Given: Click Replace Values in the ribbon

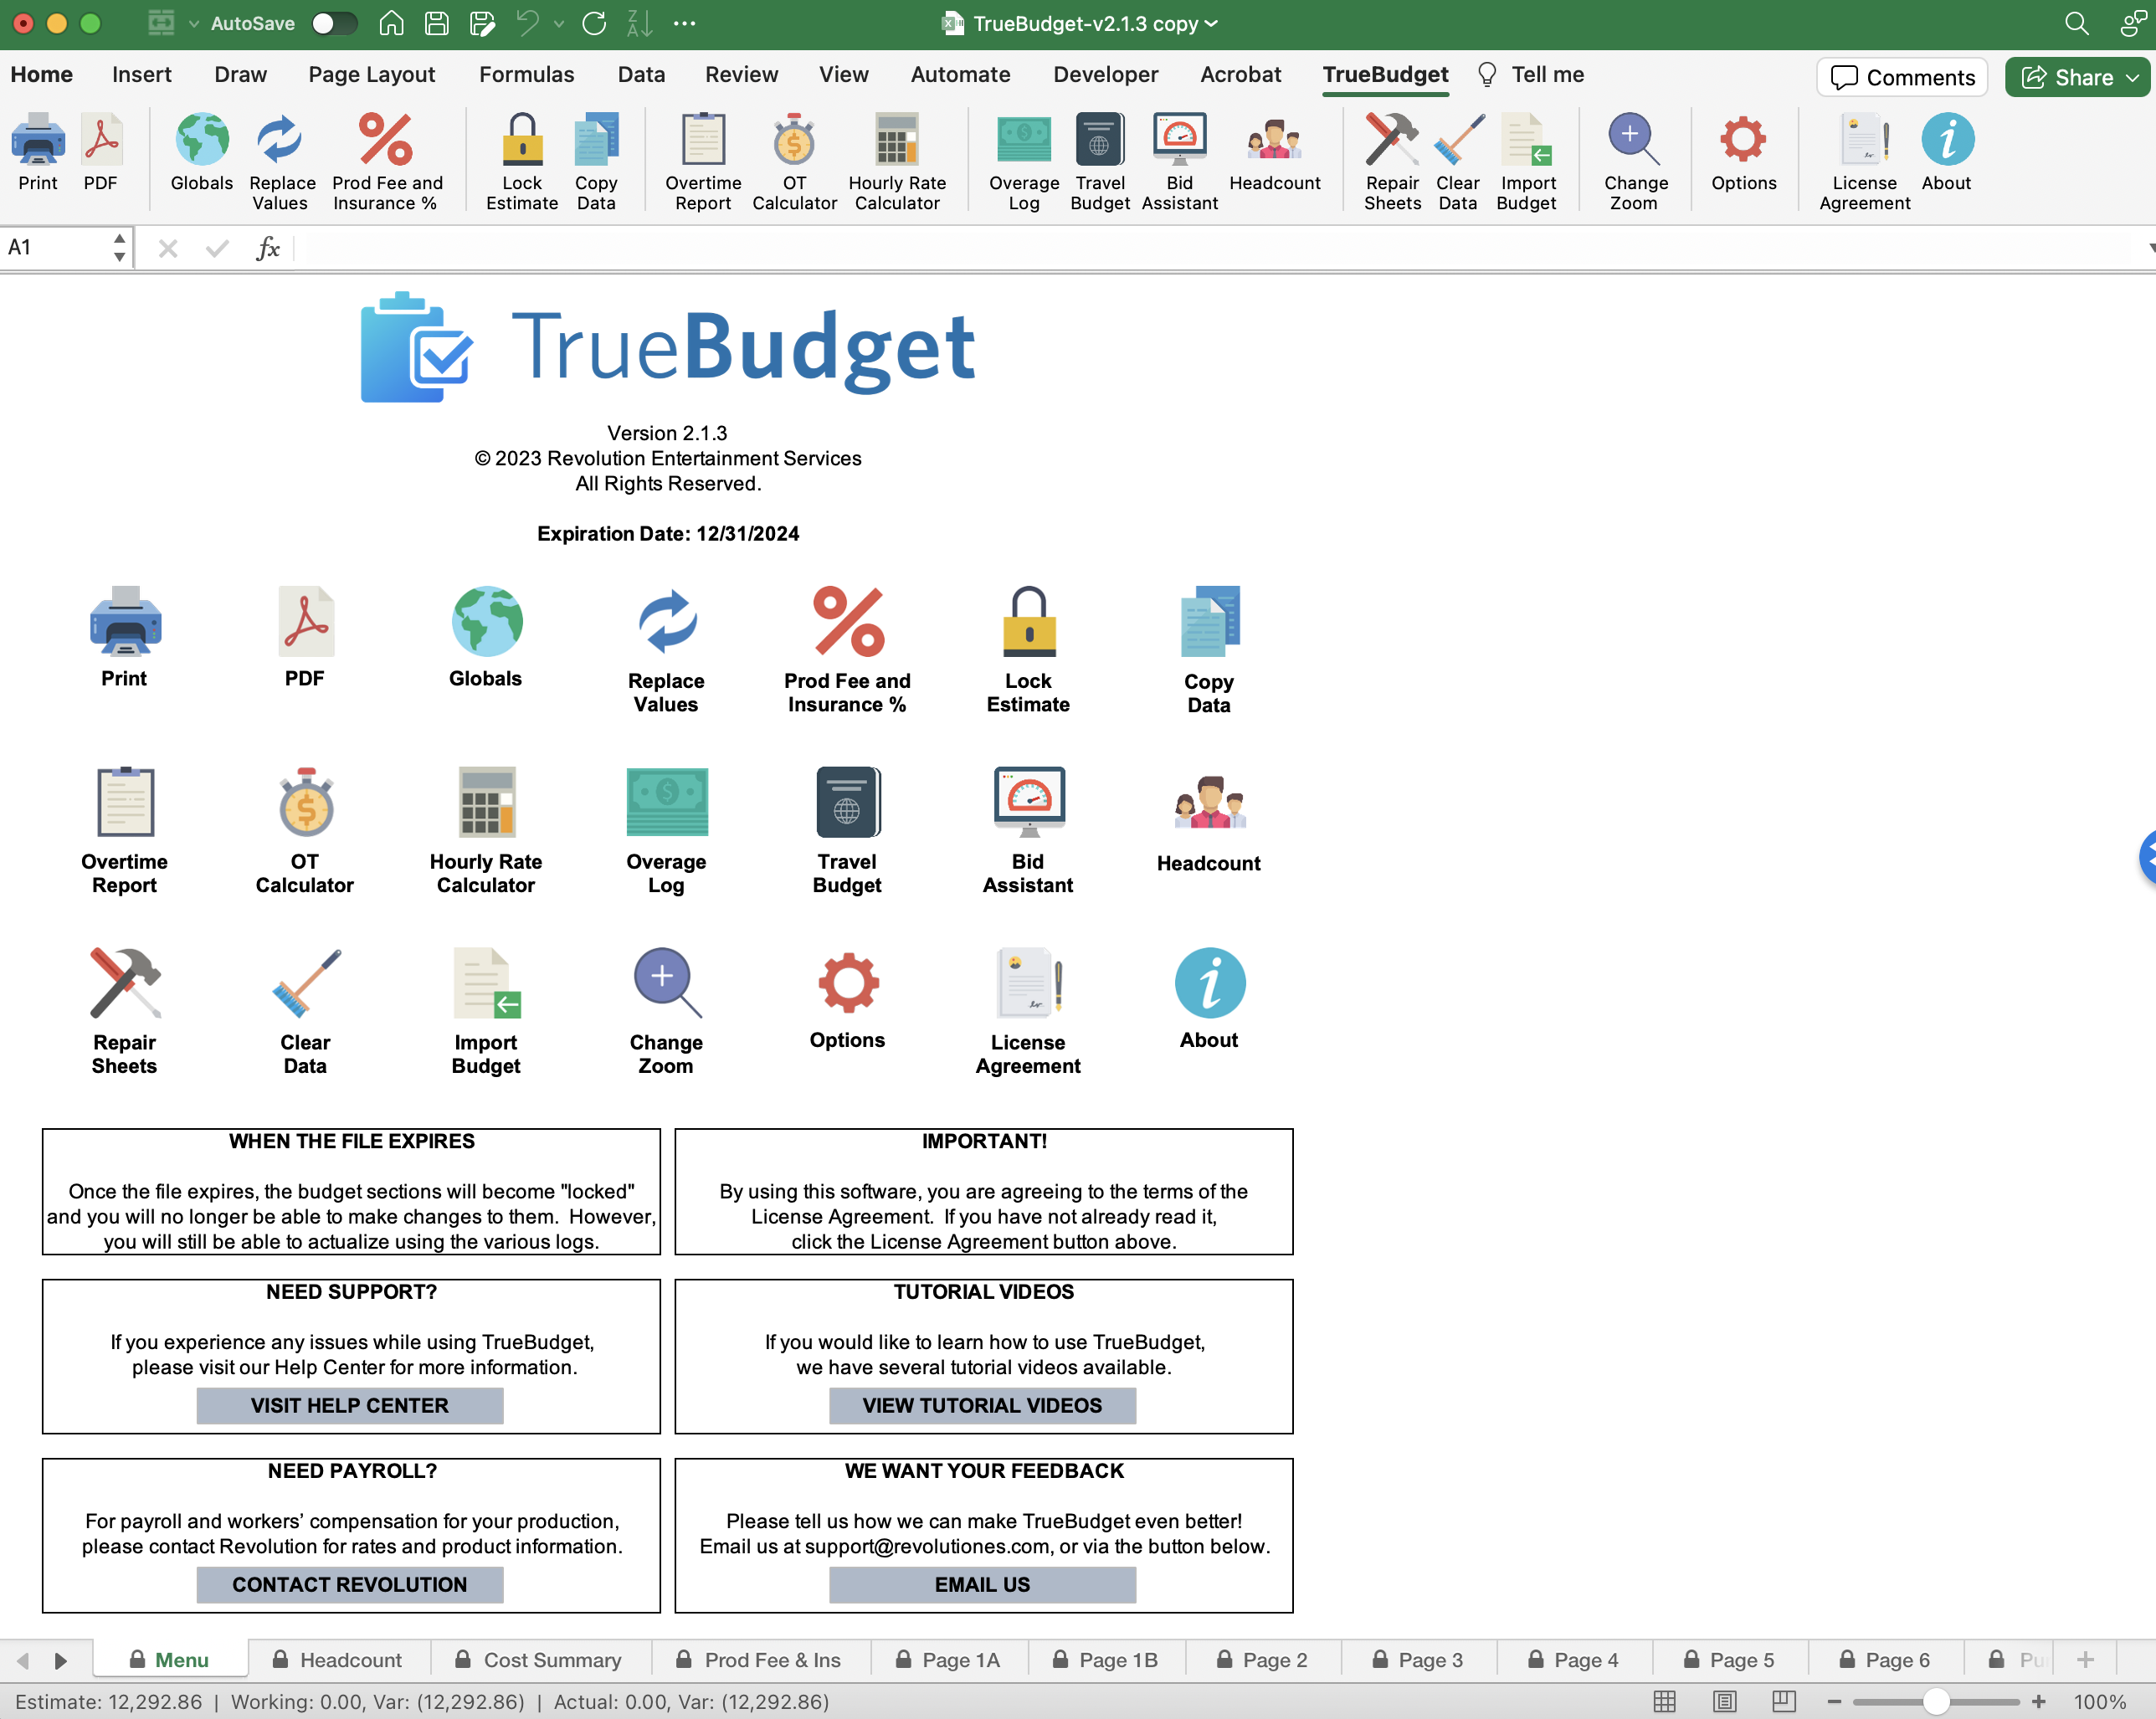Looking at the screenshot, I should [x=281, y=162].
